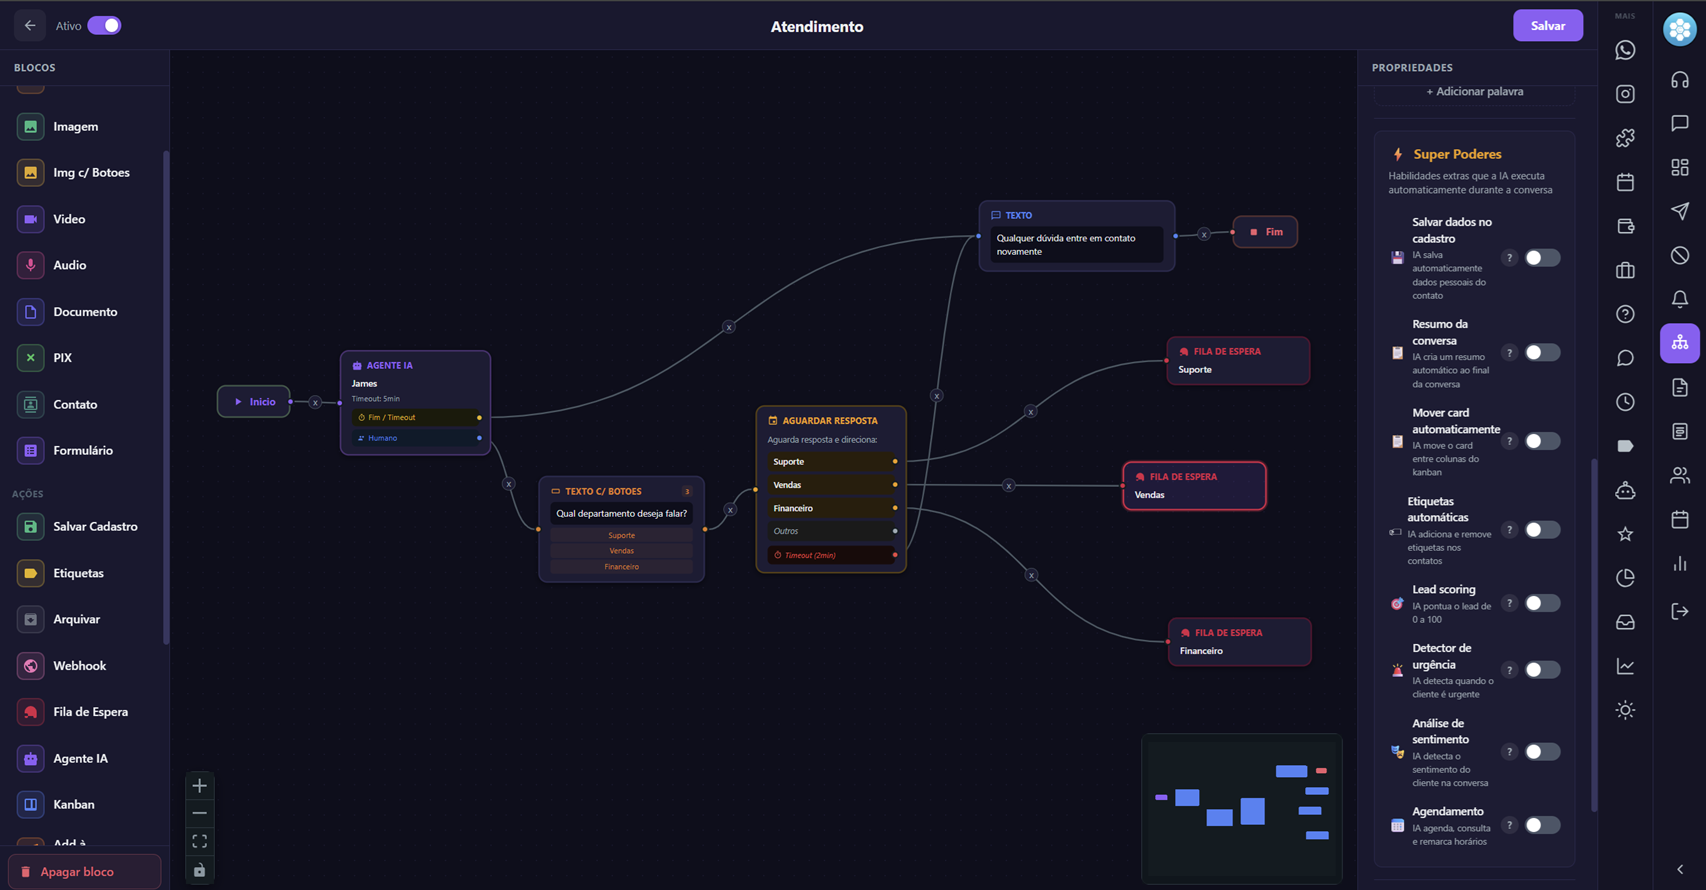Open the blocked circle icon
The height and width of the screenshot is (890, 1706).
(x=1680, y=255)
